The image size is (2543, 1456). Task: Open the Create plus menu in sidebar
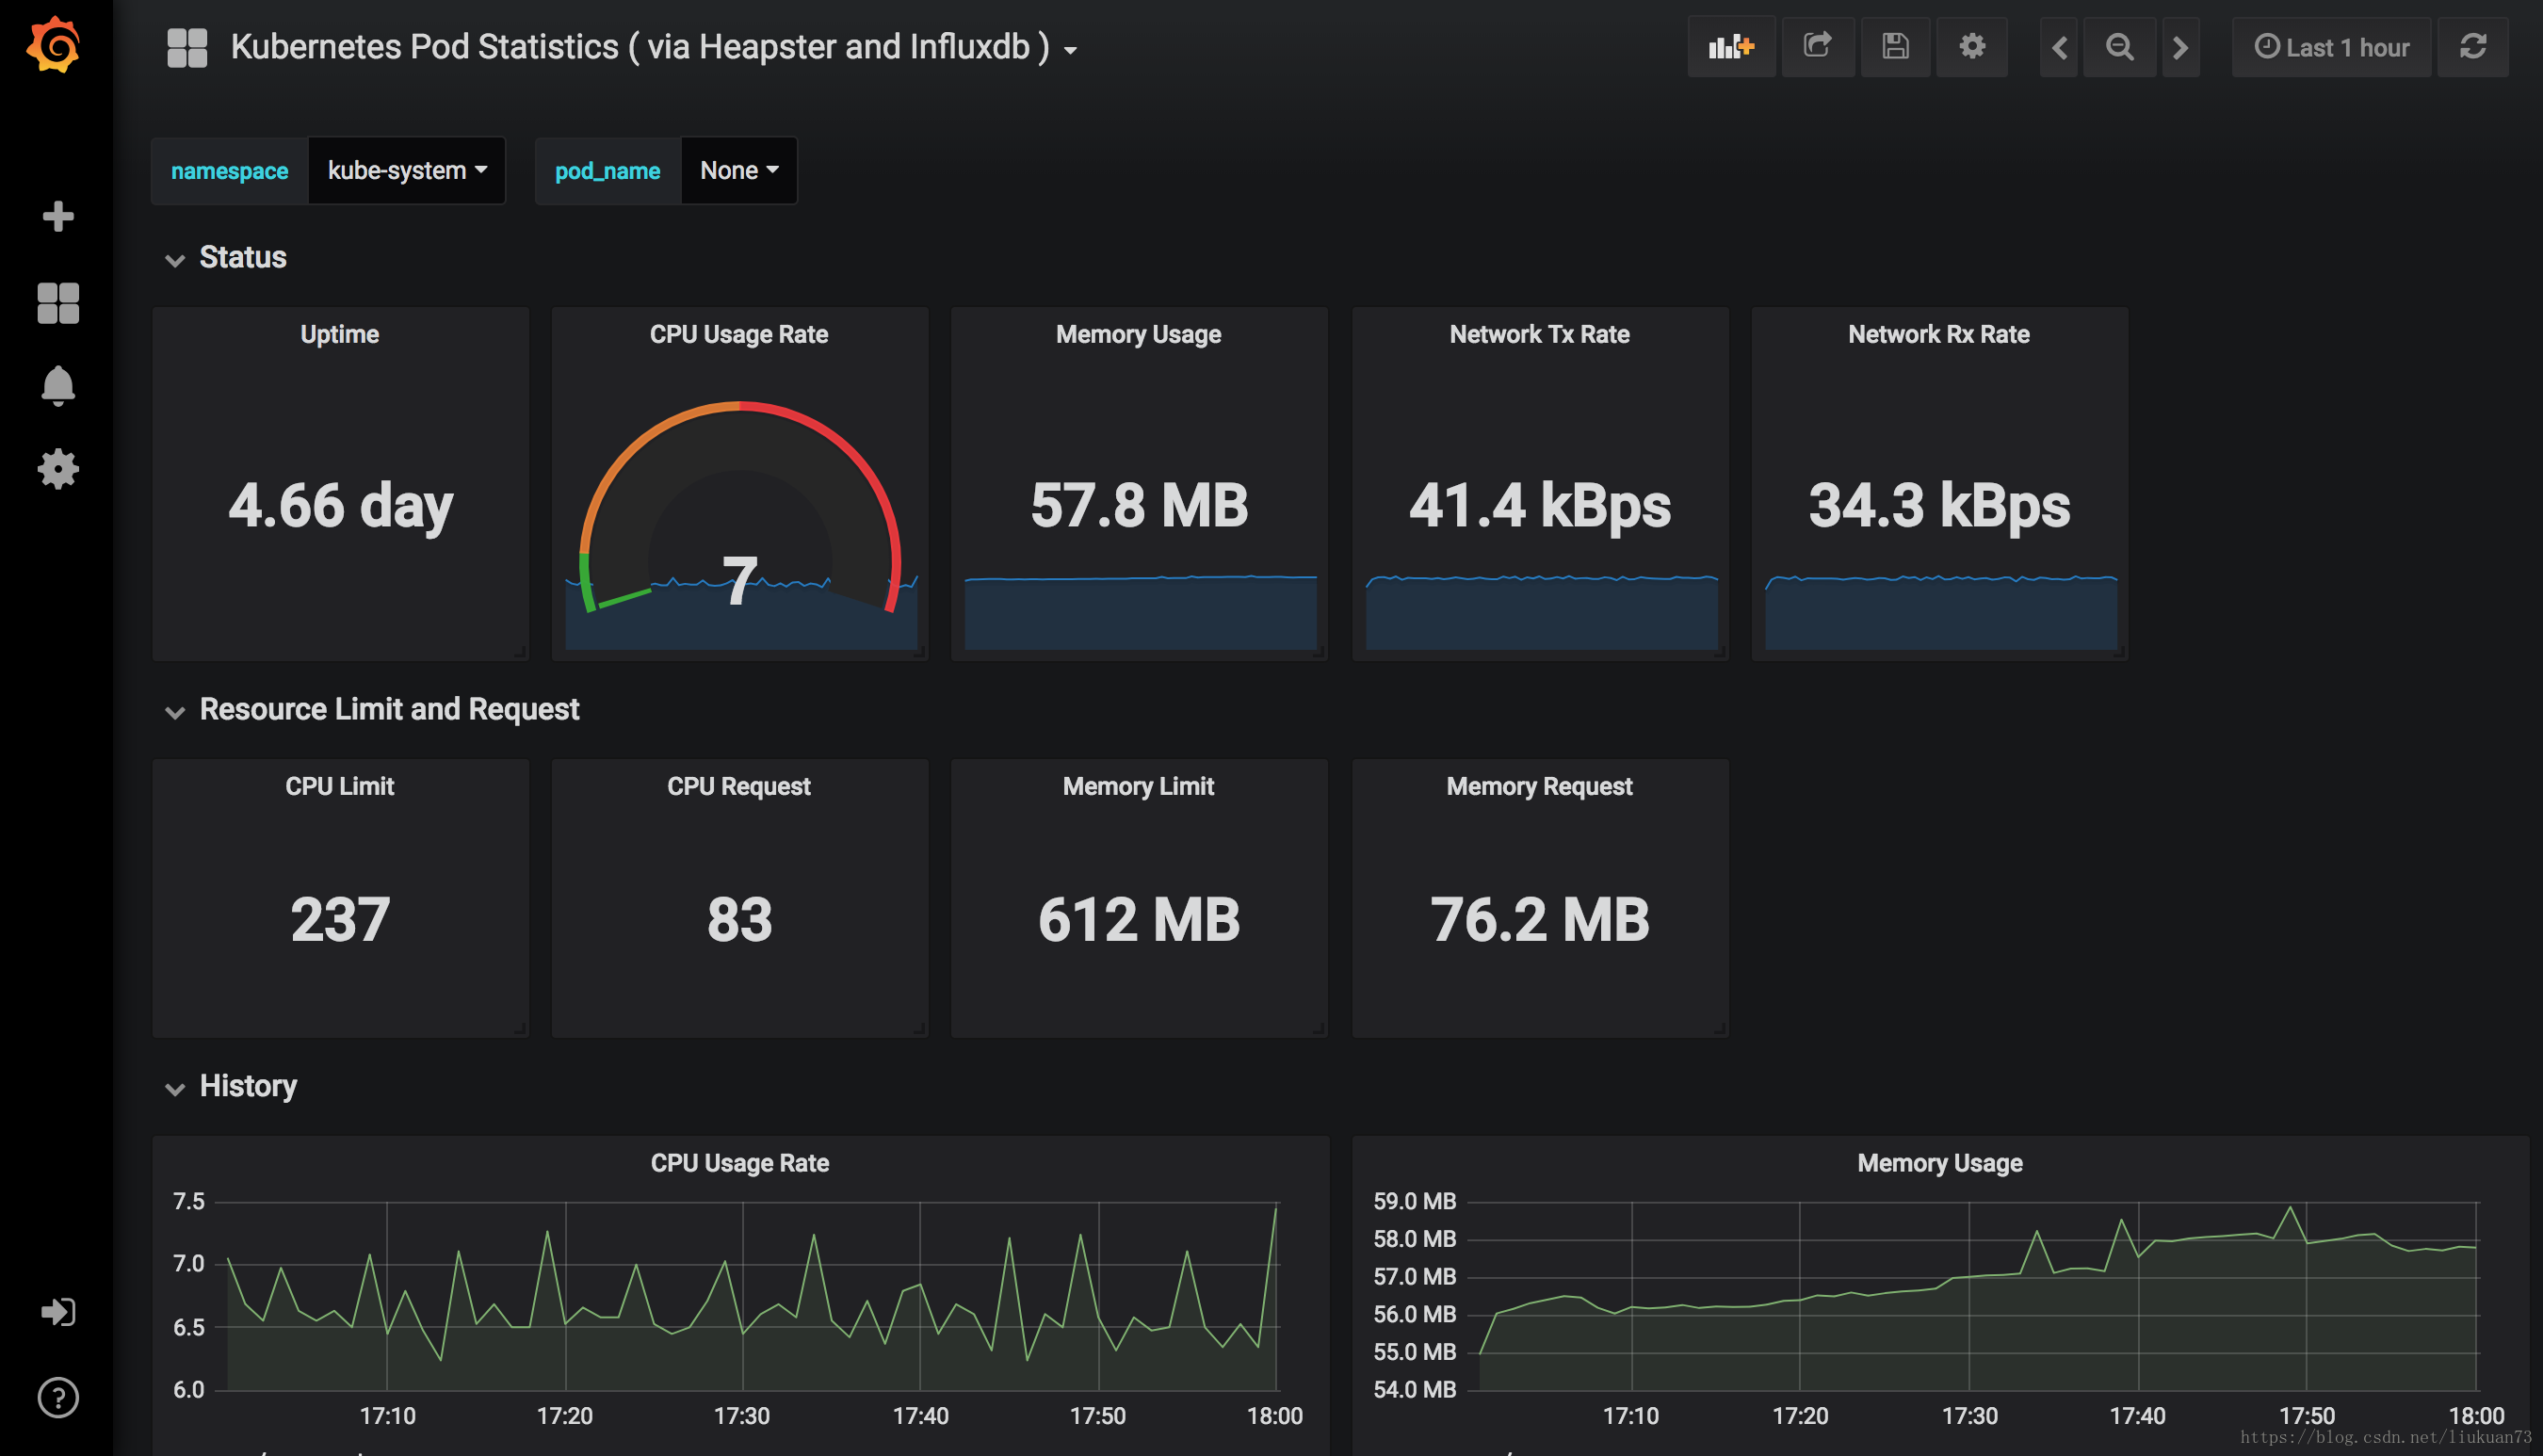tap(58, 216)
